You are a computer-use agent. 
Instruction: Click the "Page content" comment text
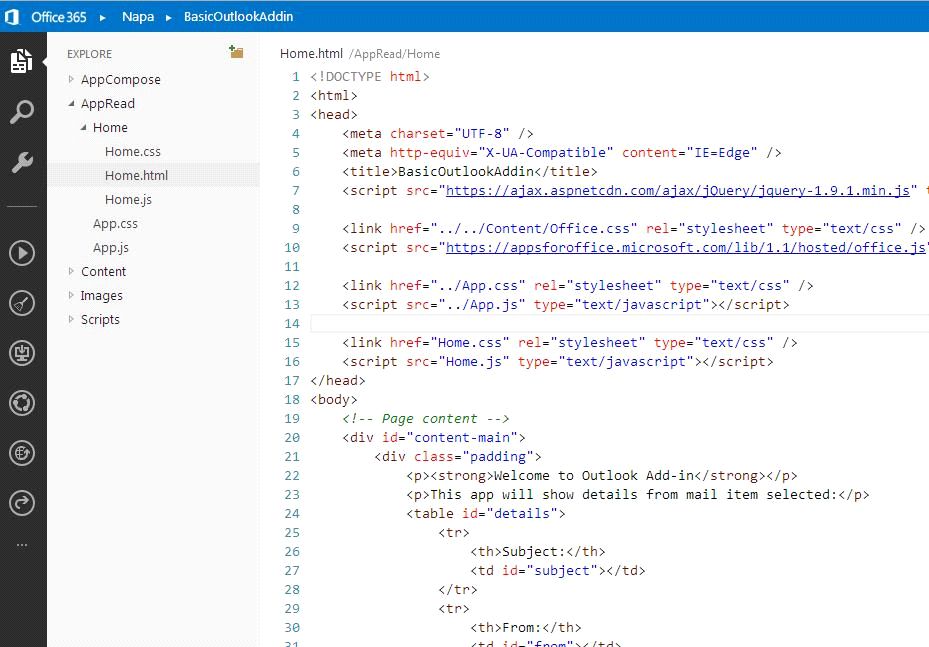[430, 419]
